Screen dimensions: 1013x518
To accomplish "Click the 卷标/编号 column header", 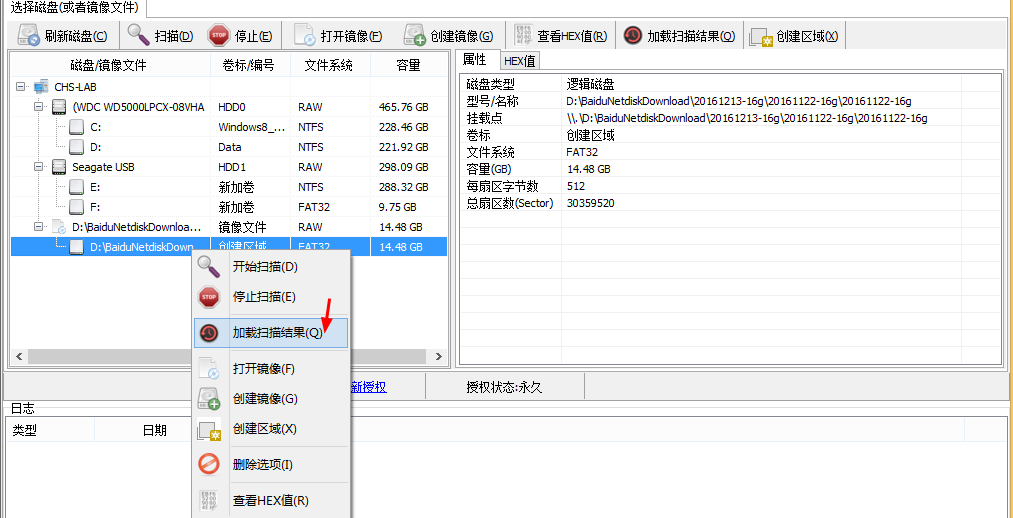I will [251, 65].
